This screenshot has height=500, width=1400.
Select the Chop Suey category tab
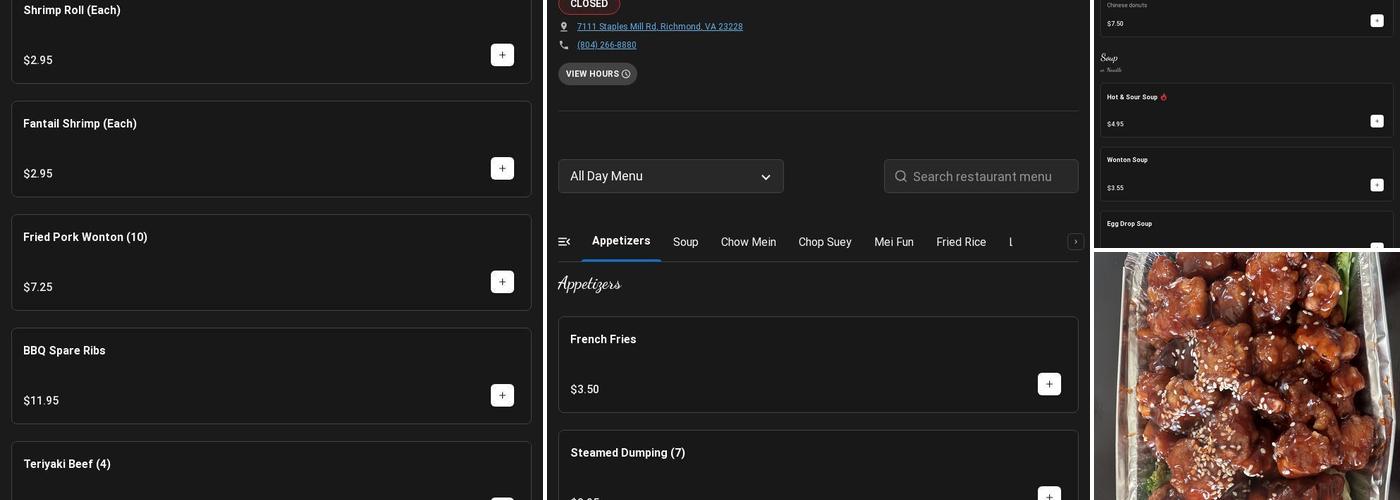824,242
